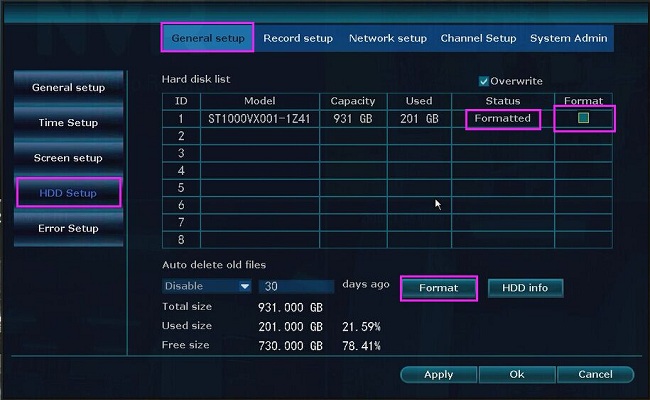Open Time Setup in the sidebar

68,123
